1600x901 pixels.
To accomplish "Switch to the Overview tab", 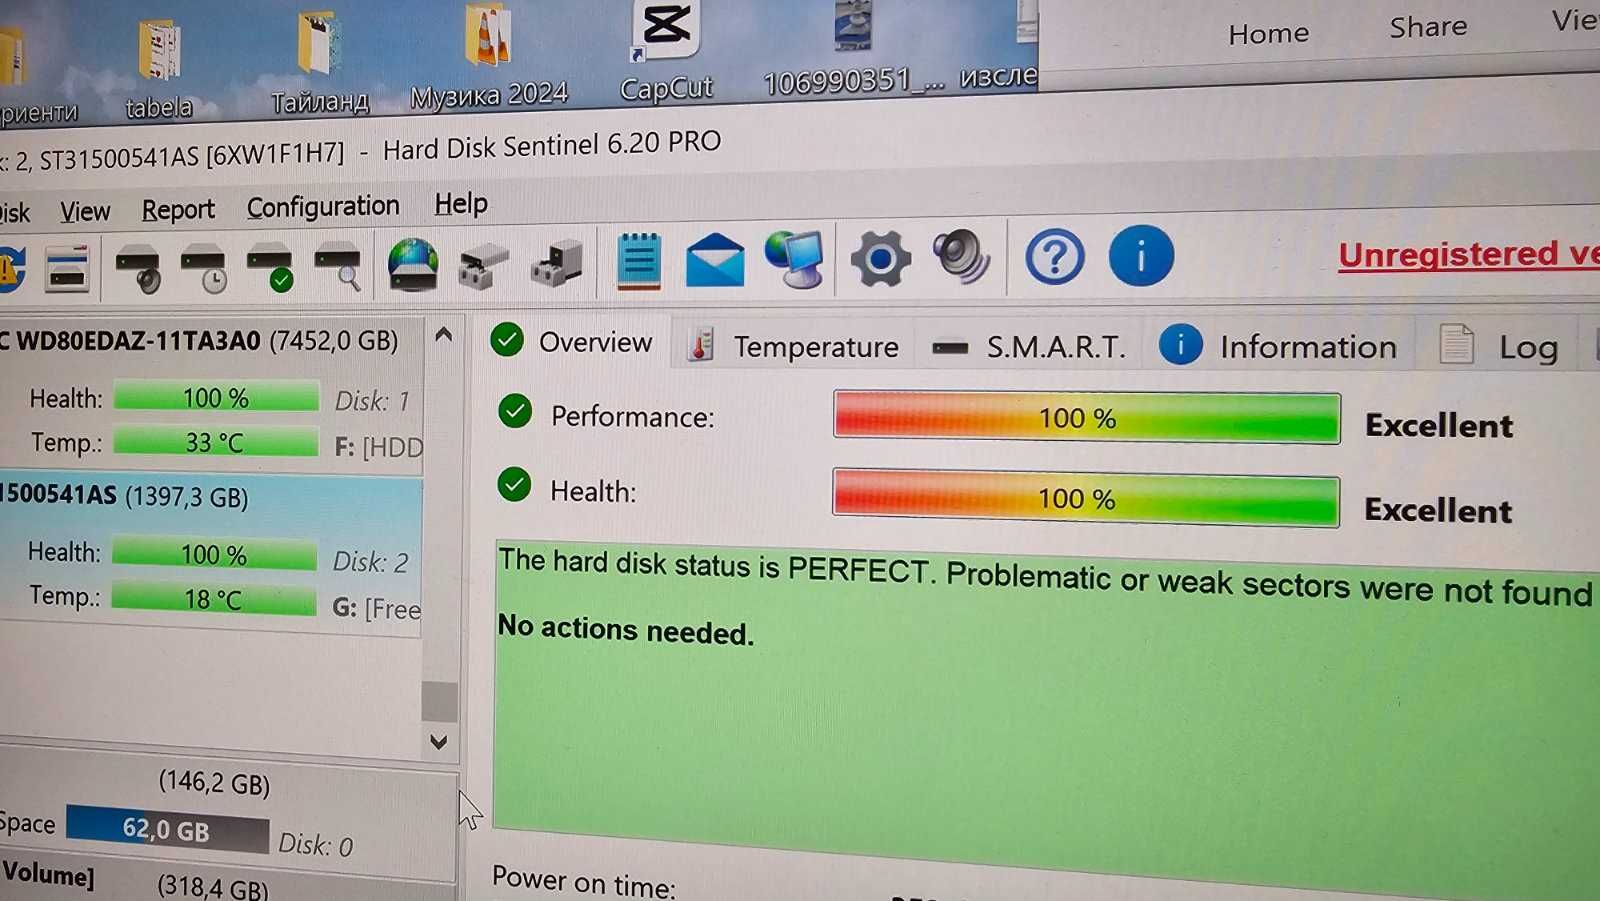I will click(x=572, y=342).
